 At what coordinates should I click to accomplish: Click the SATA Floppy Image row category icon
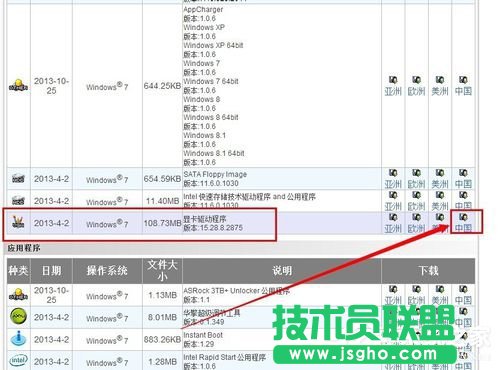coord(18,179)
